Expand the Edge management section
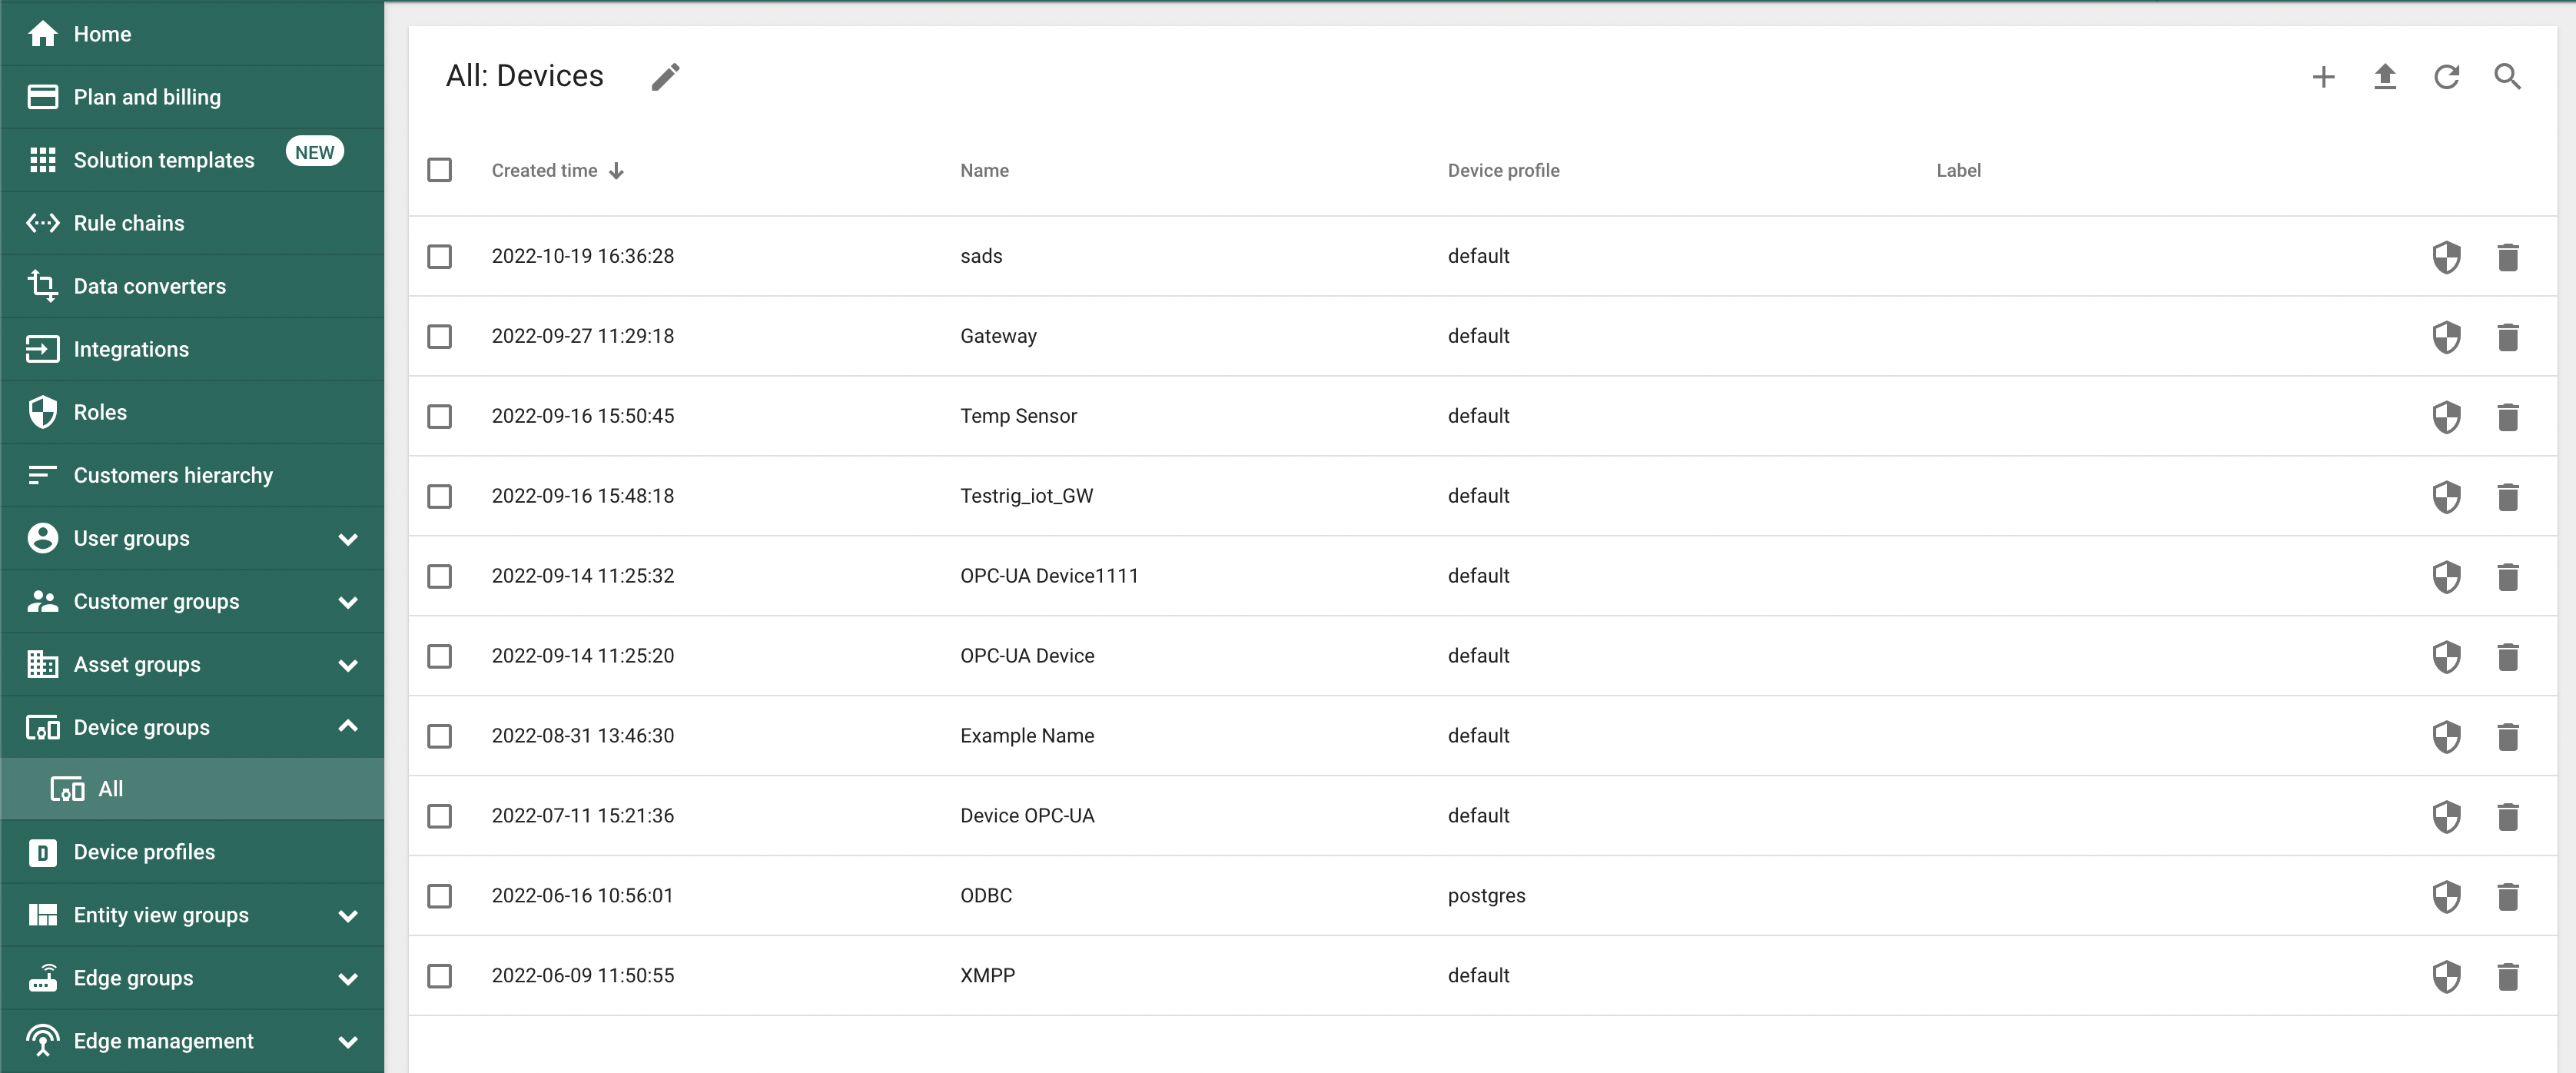 point(348,1041)
